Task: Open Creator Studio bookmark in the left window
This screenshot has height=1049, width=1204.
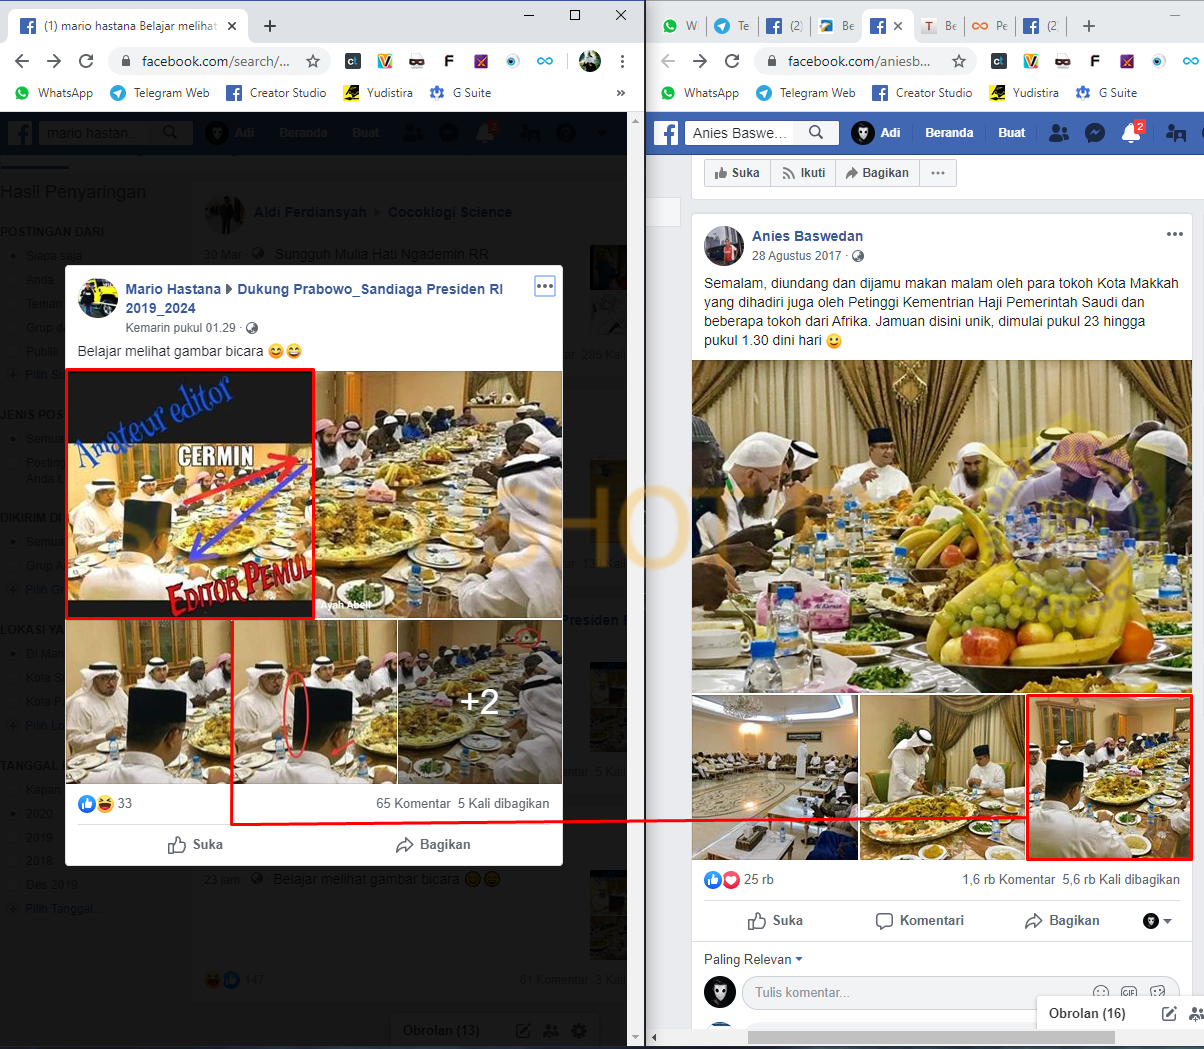Action: coord(276,93)
